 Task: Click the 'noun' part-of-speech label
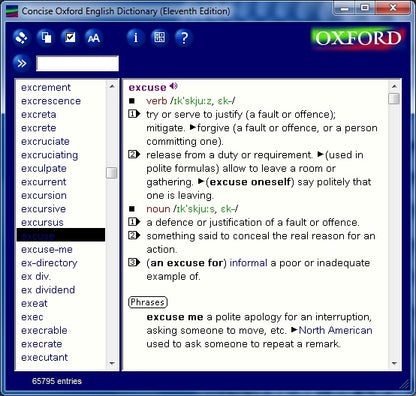pos(158,209)
